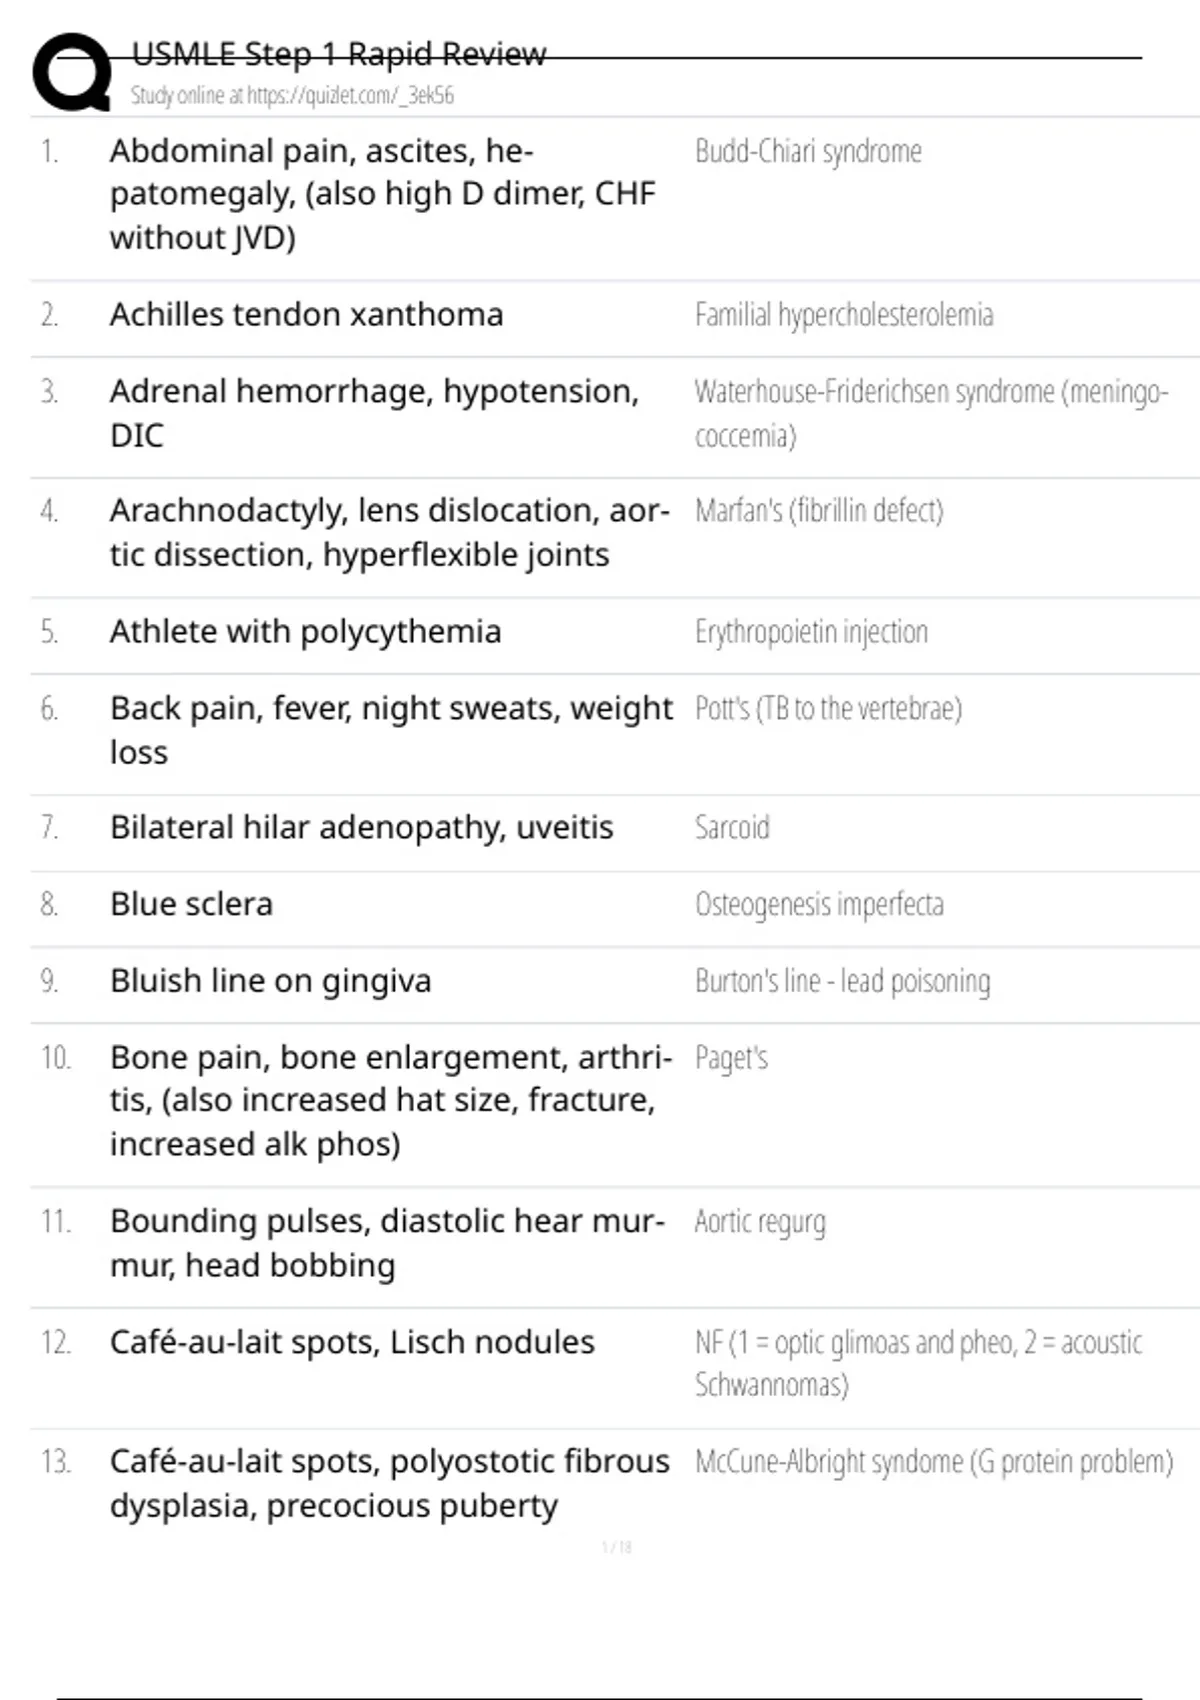The width and height of the screenshot is (1200, 1700).
Task: Select the Erythropoietin injection answer
Action: 811,633
